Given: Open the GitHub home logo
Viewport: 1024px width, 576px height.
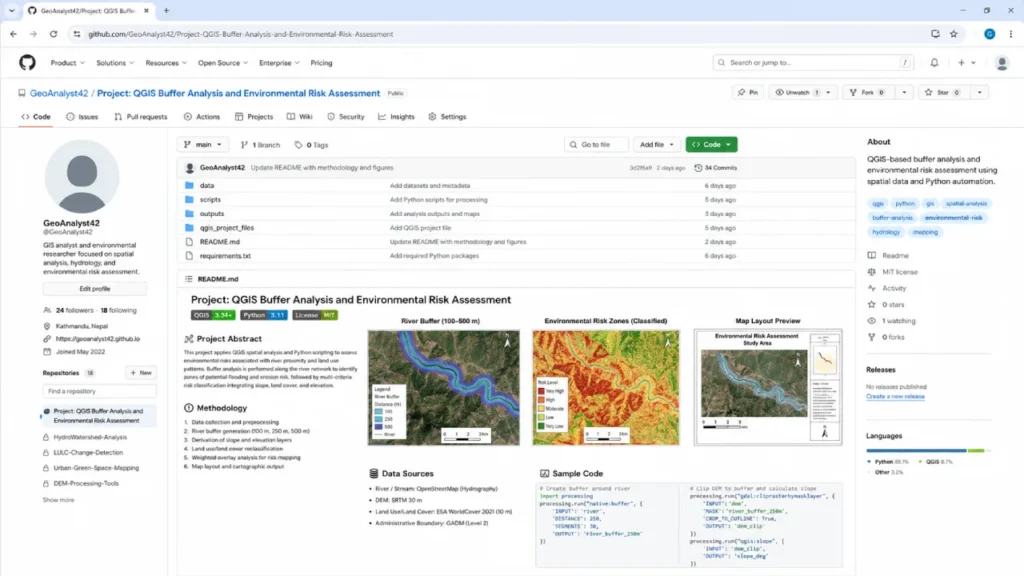Looking at the screenshot, I should pos(27,63).
